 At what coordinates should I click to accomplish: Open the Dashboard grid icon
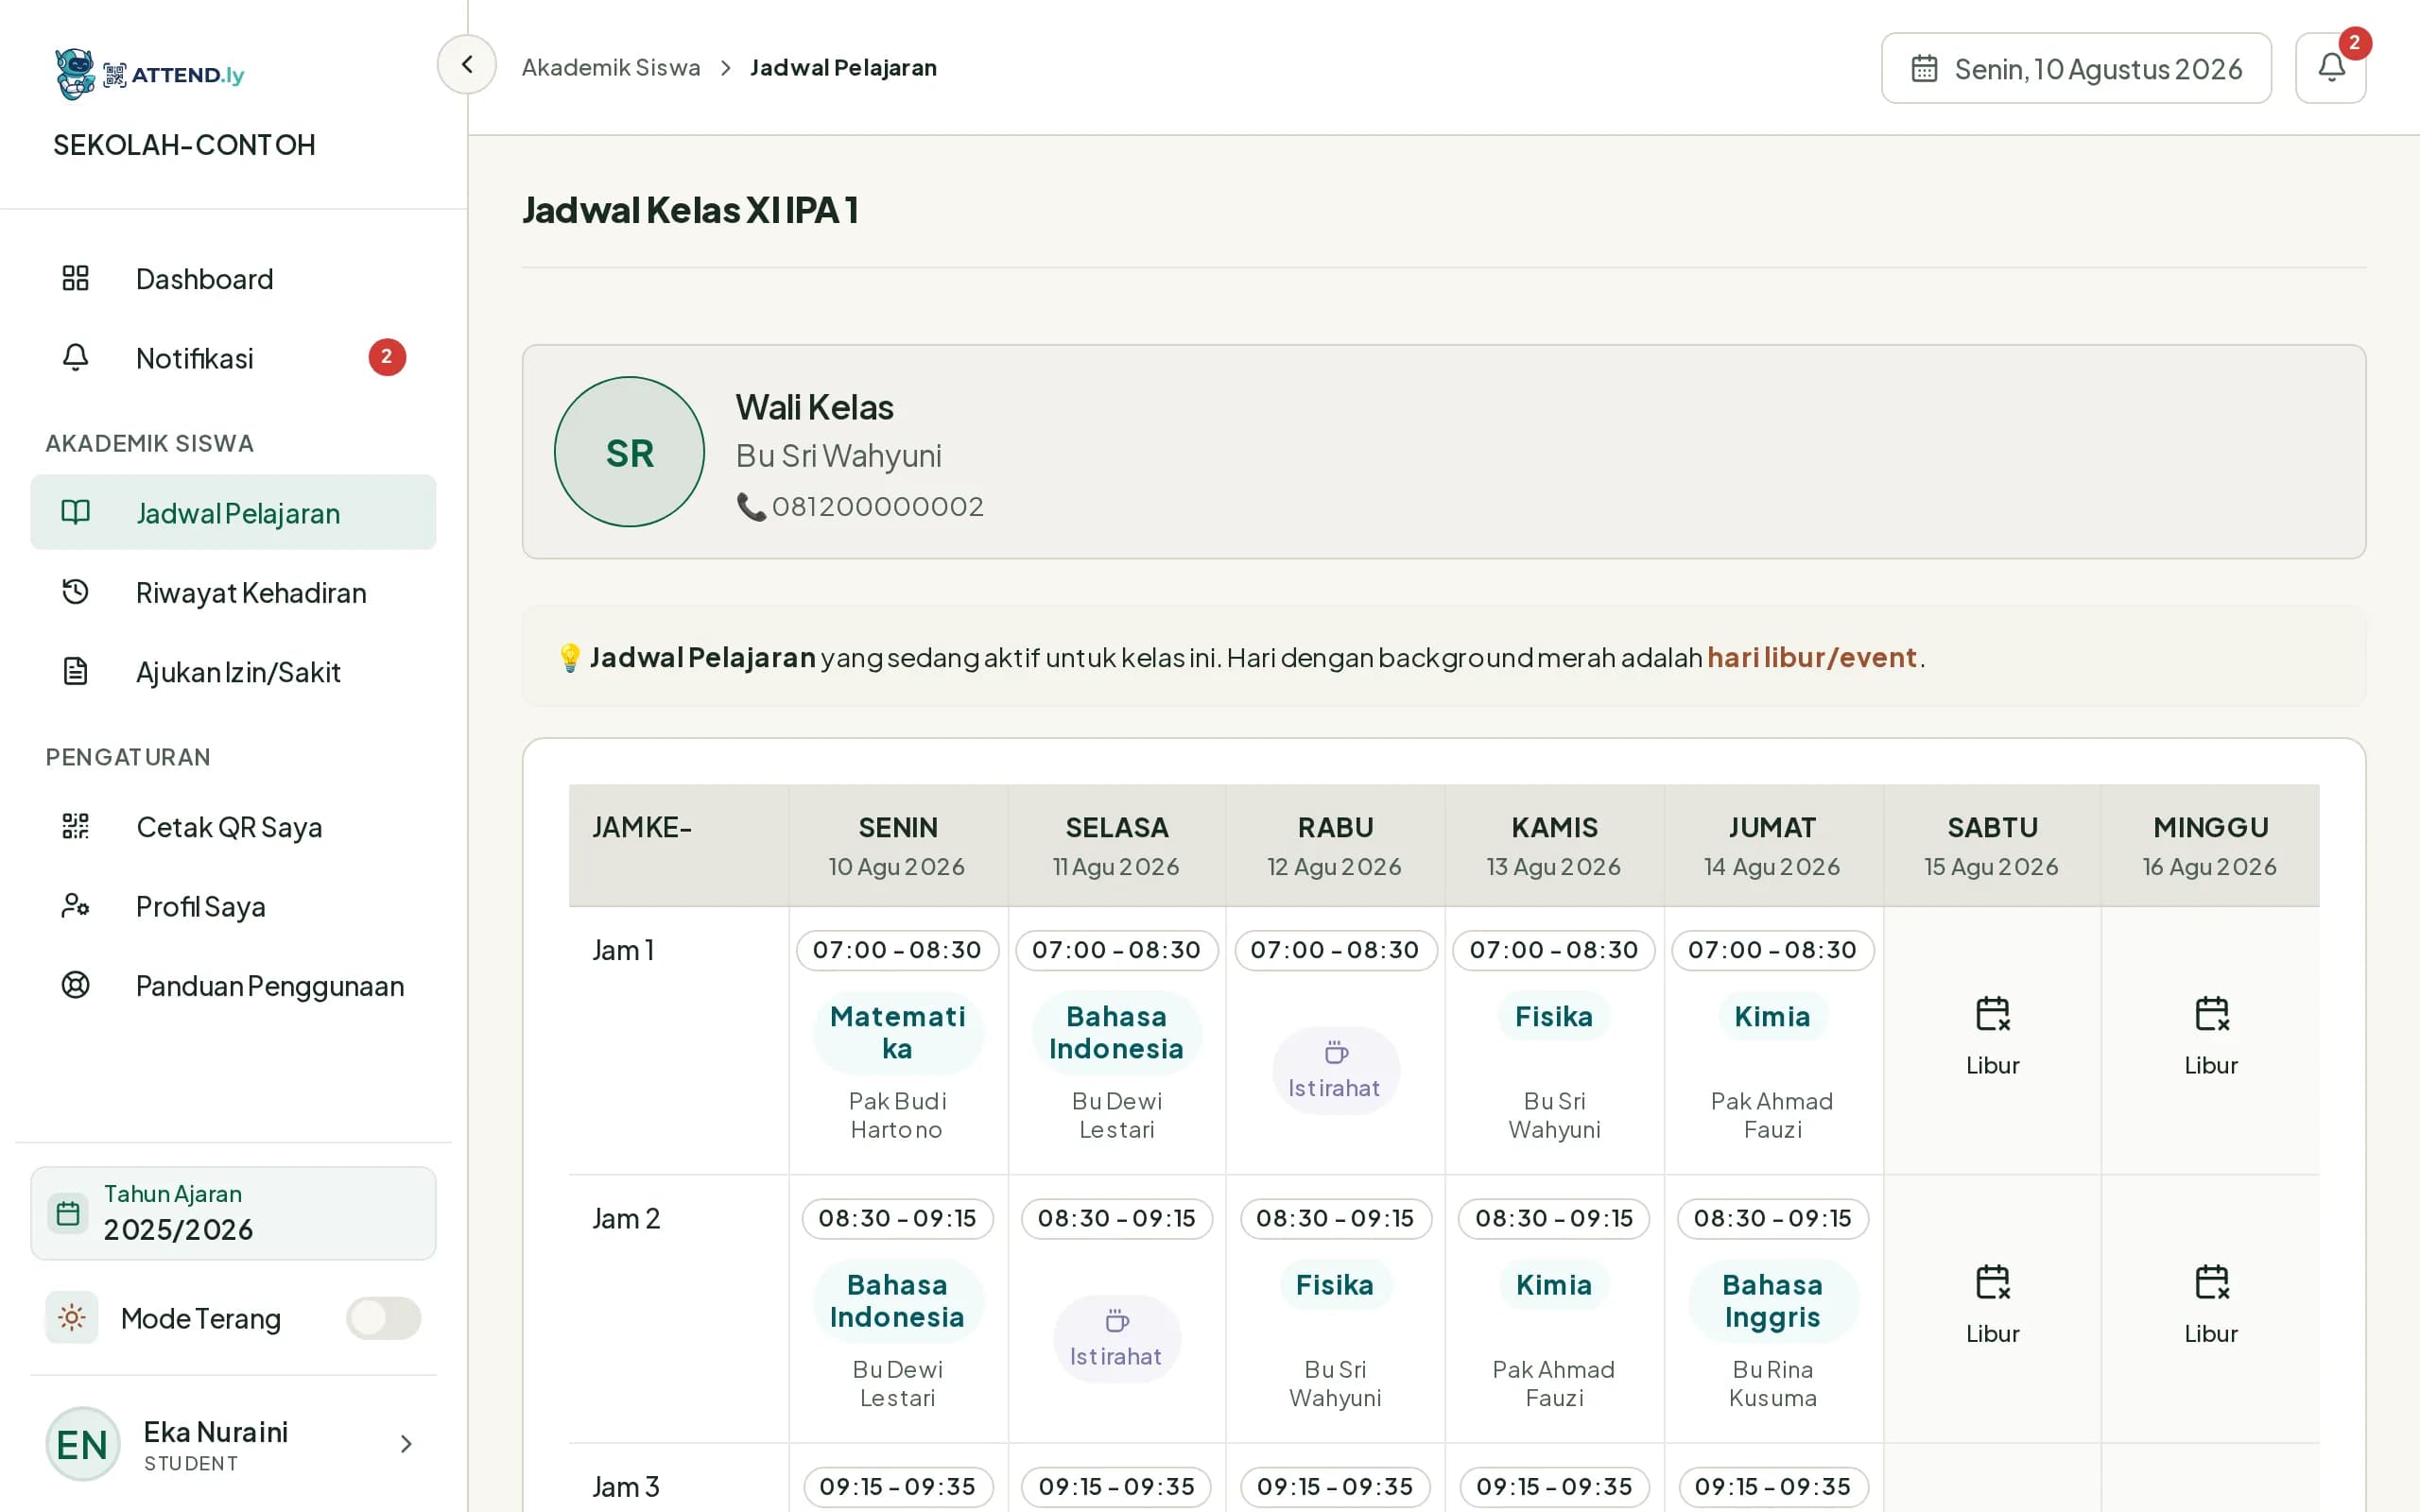76,278
